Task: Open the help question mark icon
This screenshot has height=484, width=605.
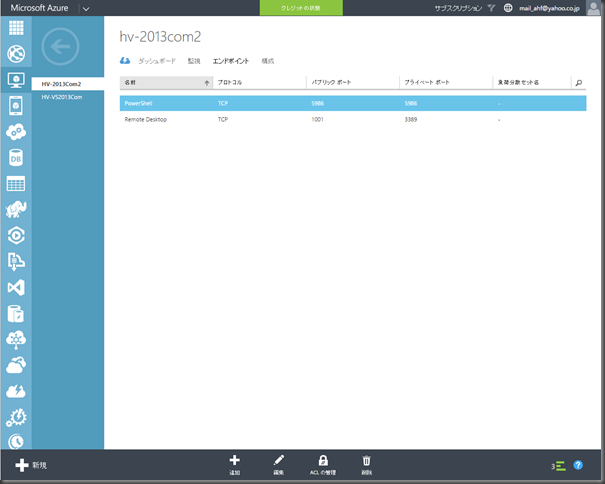Action: click(x=578, y=465)
